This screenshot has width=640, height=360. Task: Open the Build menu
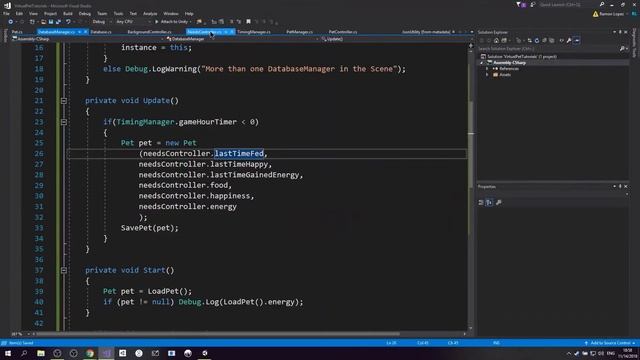(x=68, y=13)
